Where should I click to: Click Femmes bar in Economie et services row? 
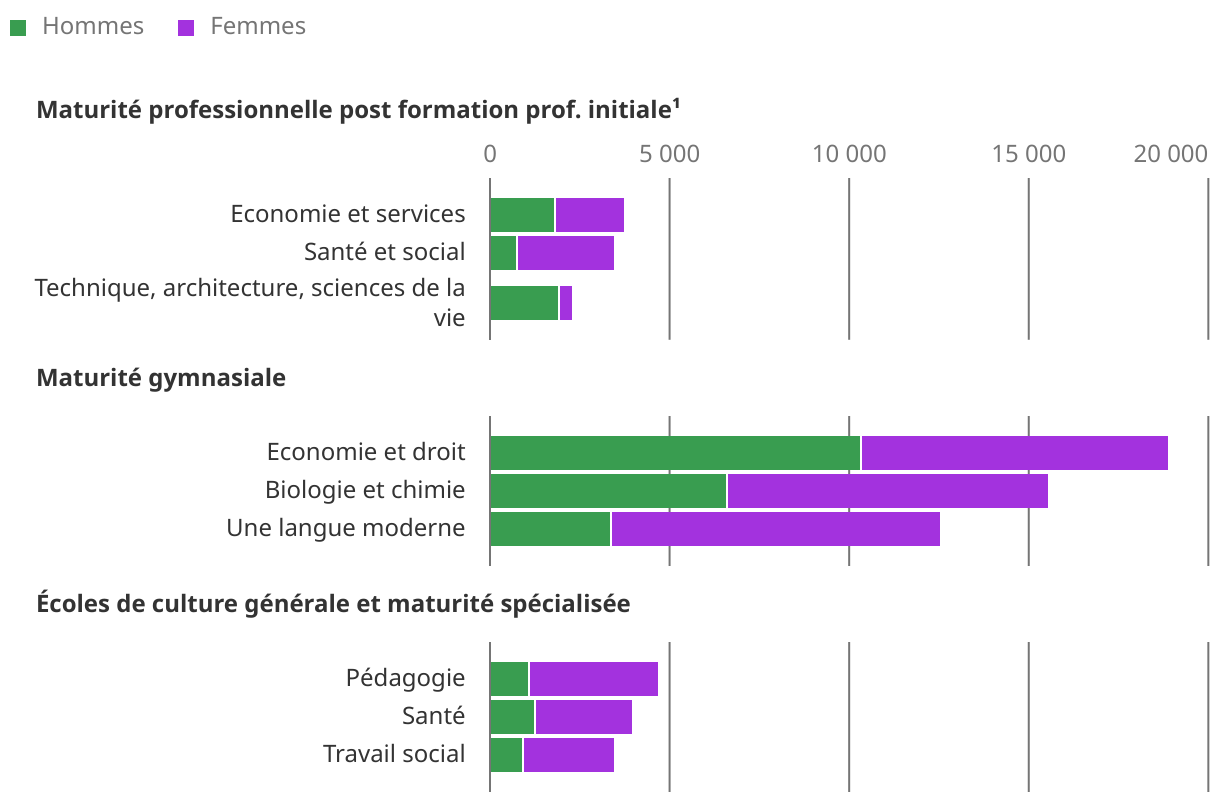coord(589,215)
